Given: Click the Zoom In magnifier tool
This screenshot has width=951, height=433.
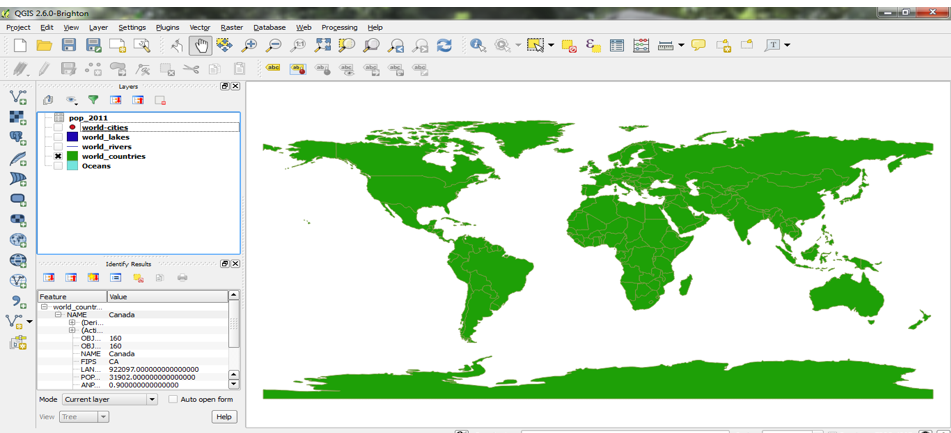Looking at the screenshot, I should [249, 46].
